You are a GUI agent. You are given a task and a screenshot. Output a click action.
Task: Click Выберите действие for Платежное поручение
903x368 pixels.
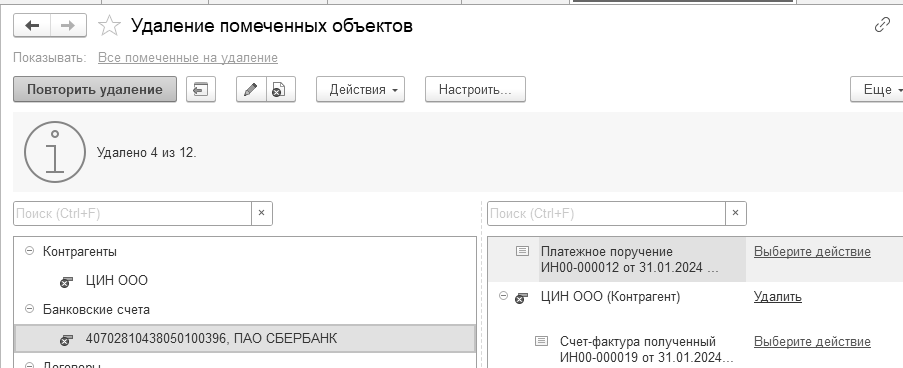(x=812, y=252)
